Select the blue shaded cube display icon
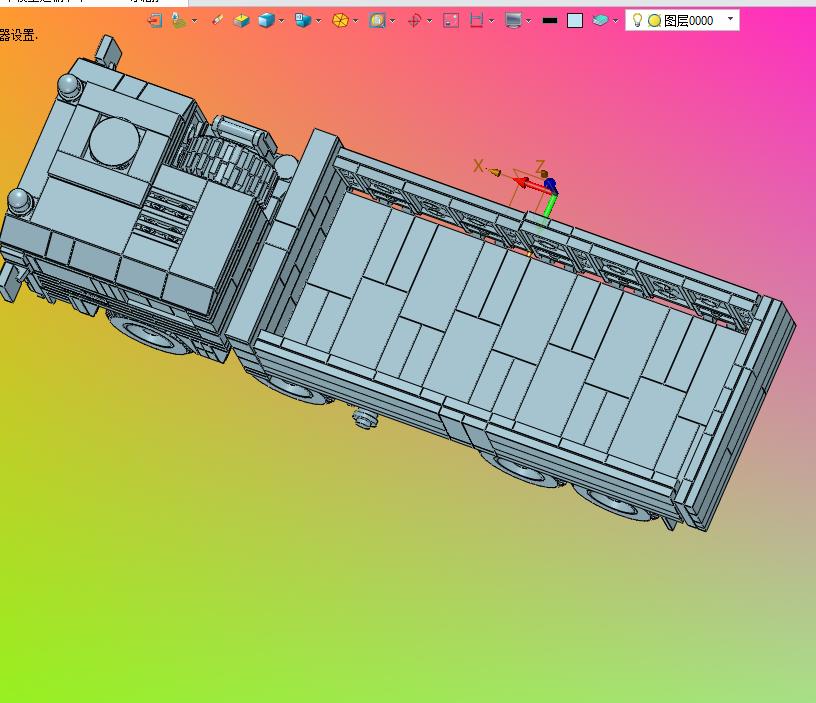This screenshot has height=703, width=816. [266, 21]
